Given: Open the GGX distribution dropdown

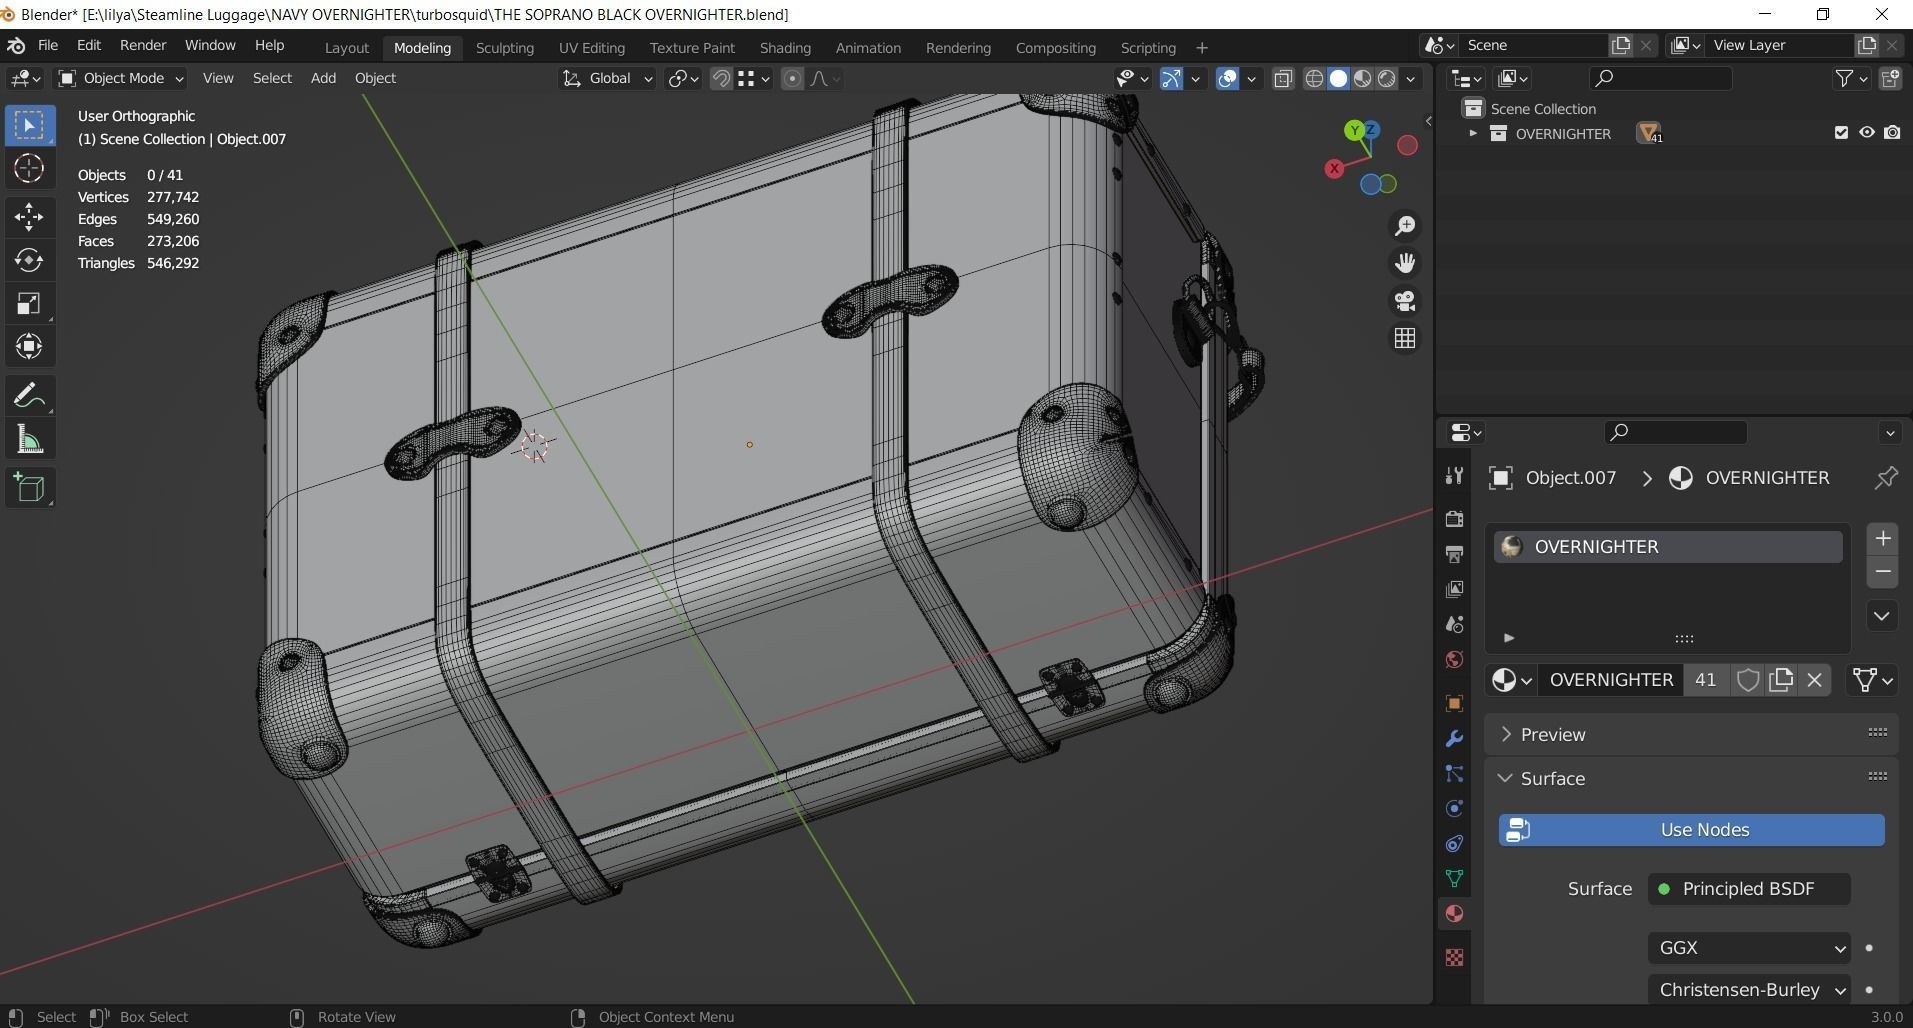Looking at the screenshot, I should [x=1749, y=948].
